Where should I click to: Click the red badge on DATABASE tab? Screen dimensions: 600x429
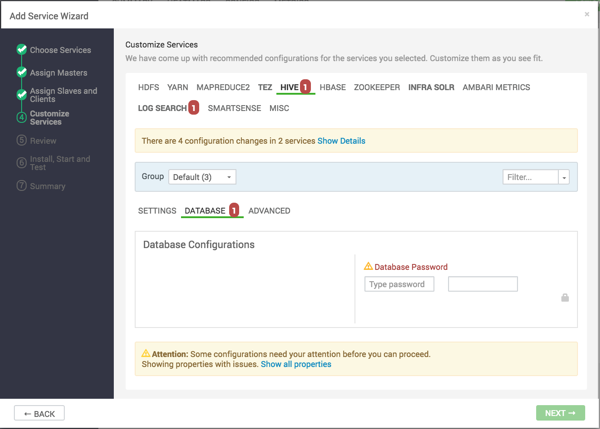pos(234,211)
